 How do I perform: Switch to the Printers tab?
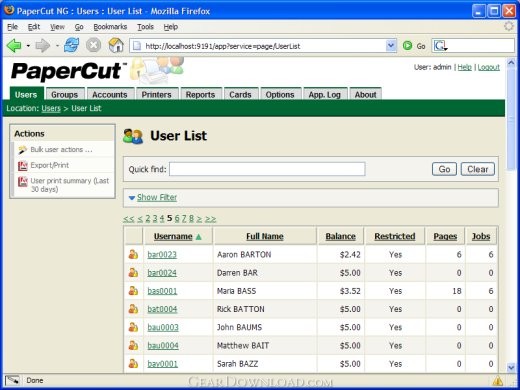click(156, 94)
